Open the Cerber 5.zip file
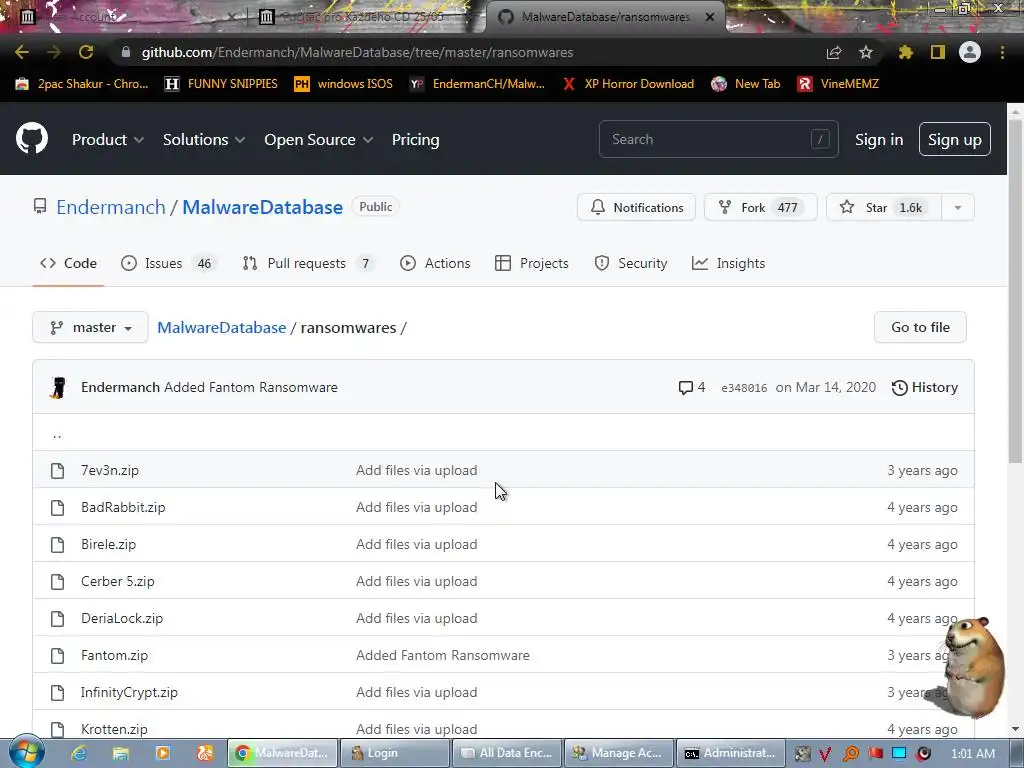The height and width of the screenshot is (768, 1024). coord(118,581)
